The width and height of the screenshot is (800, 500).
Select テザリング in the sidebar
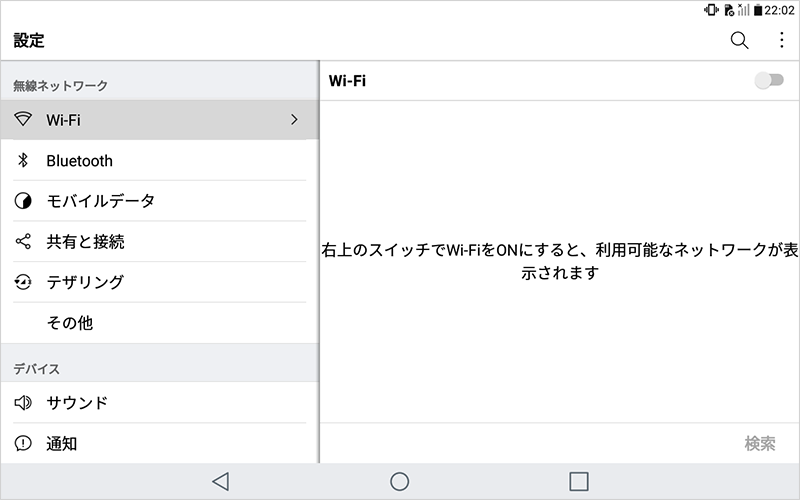point(160,282)
